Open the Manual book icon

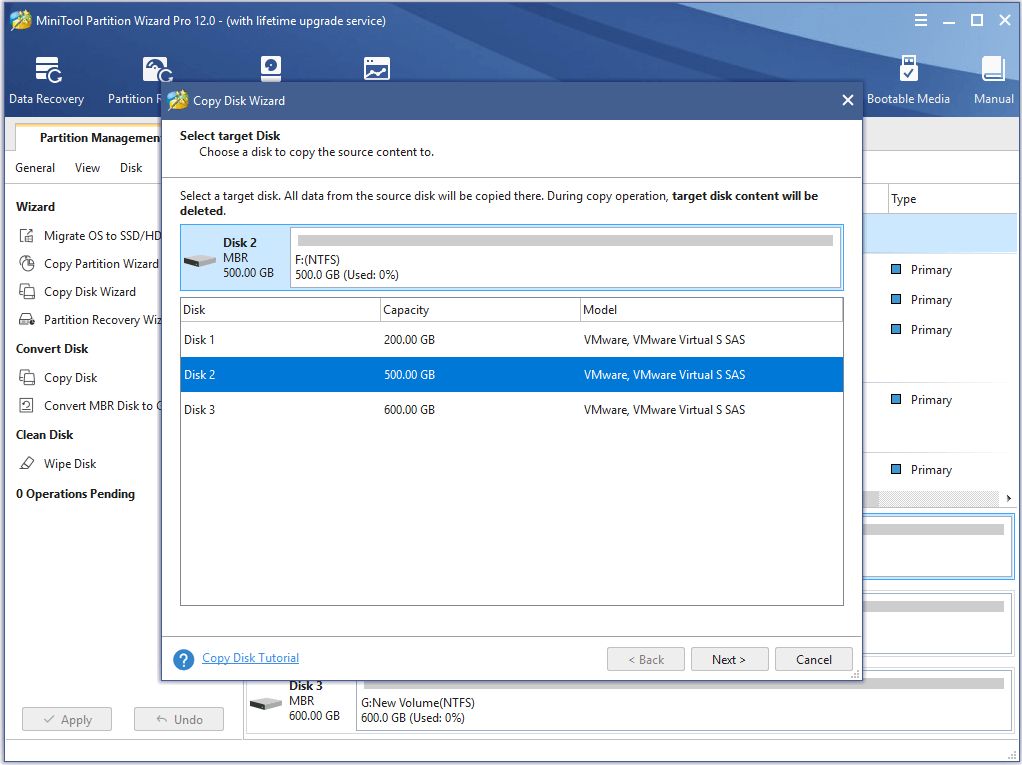click(993, 68)
